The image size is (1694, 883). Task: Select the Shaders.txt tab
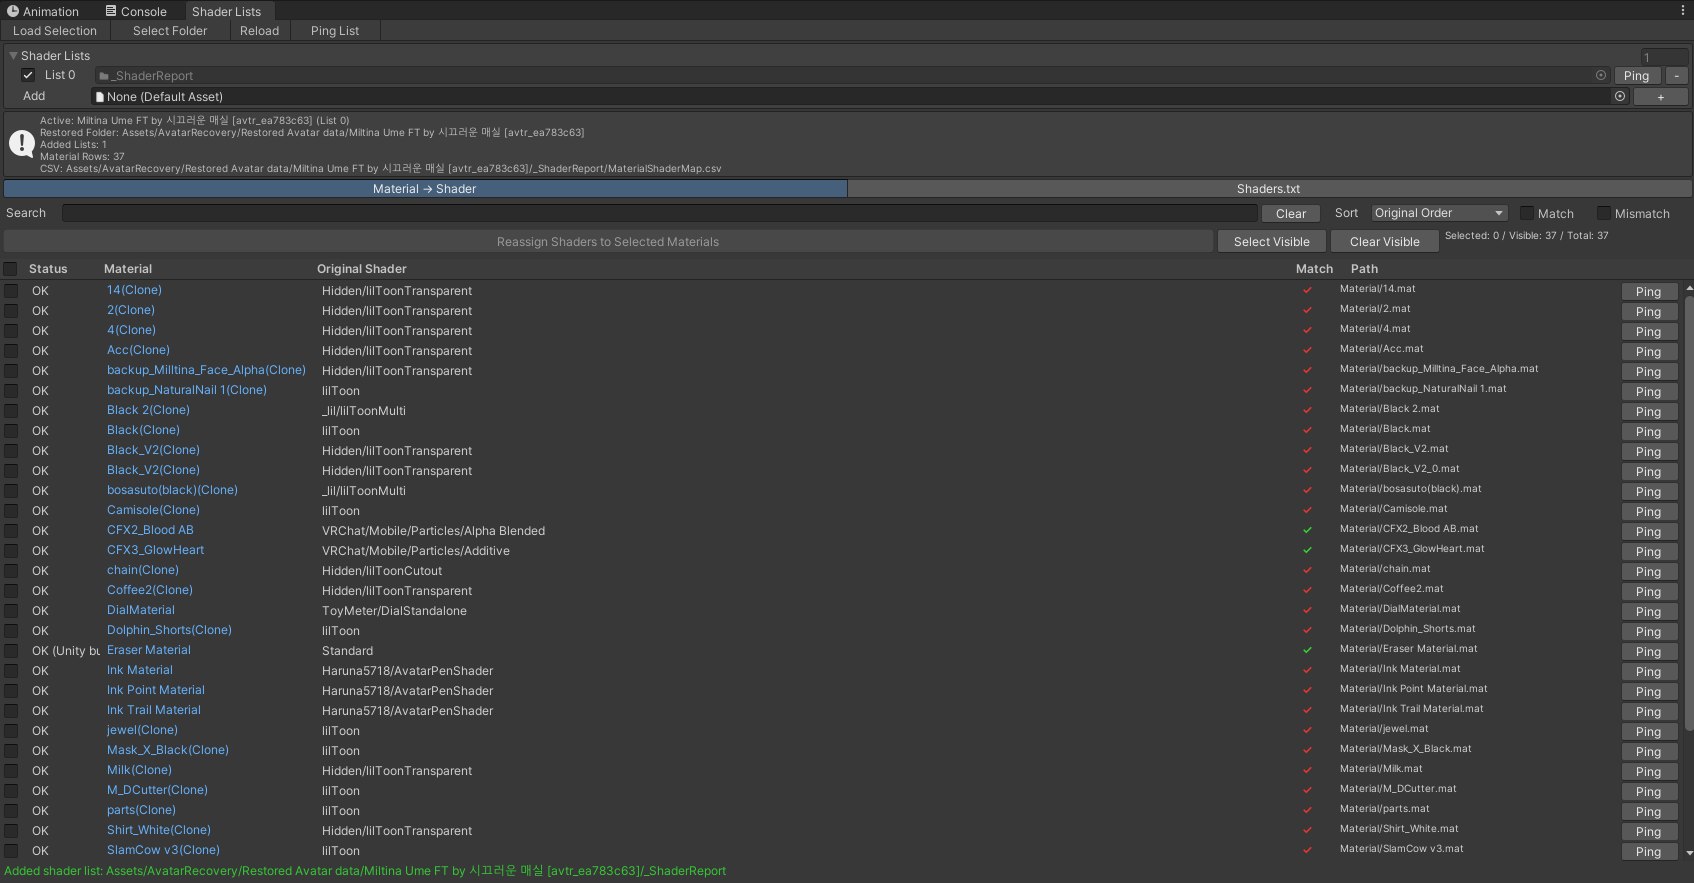tap(1268, 189)
